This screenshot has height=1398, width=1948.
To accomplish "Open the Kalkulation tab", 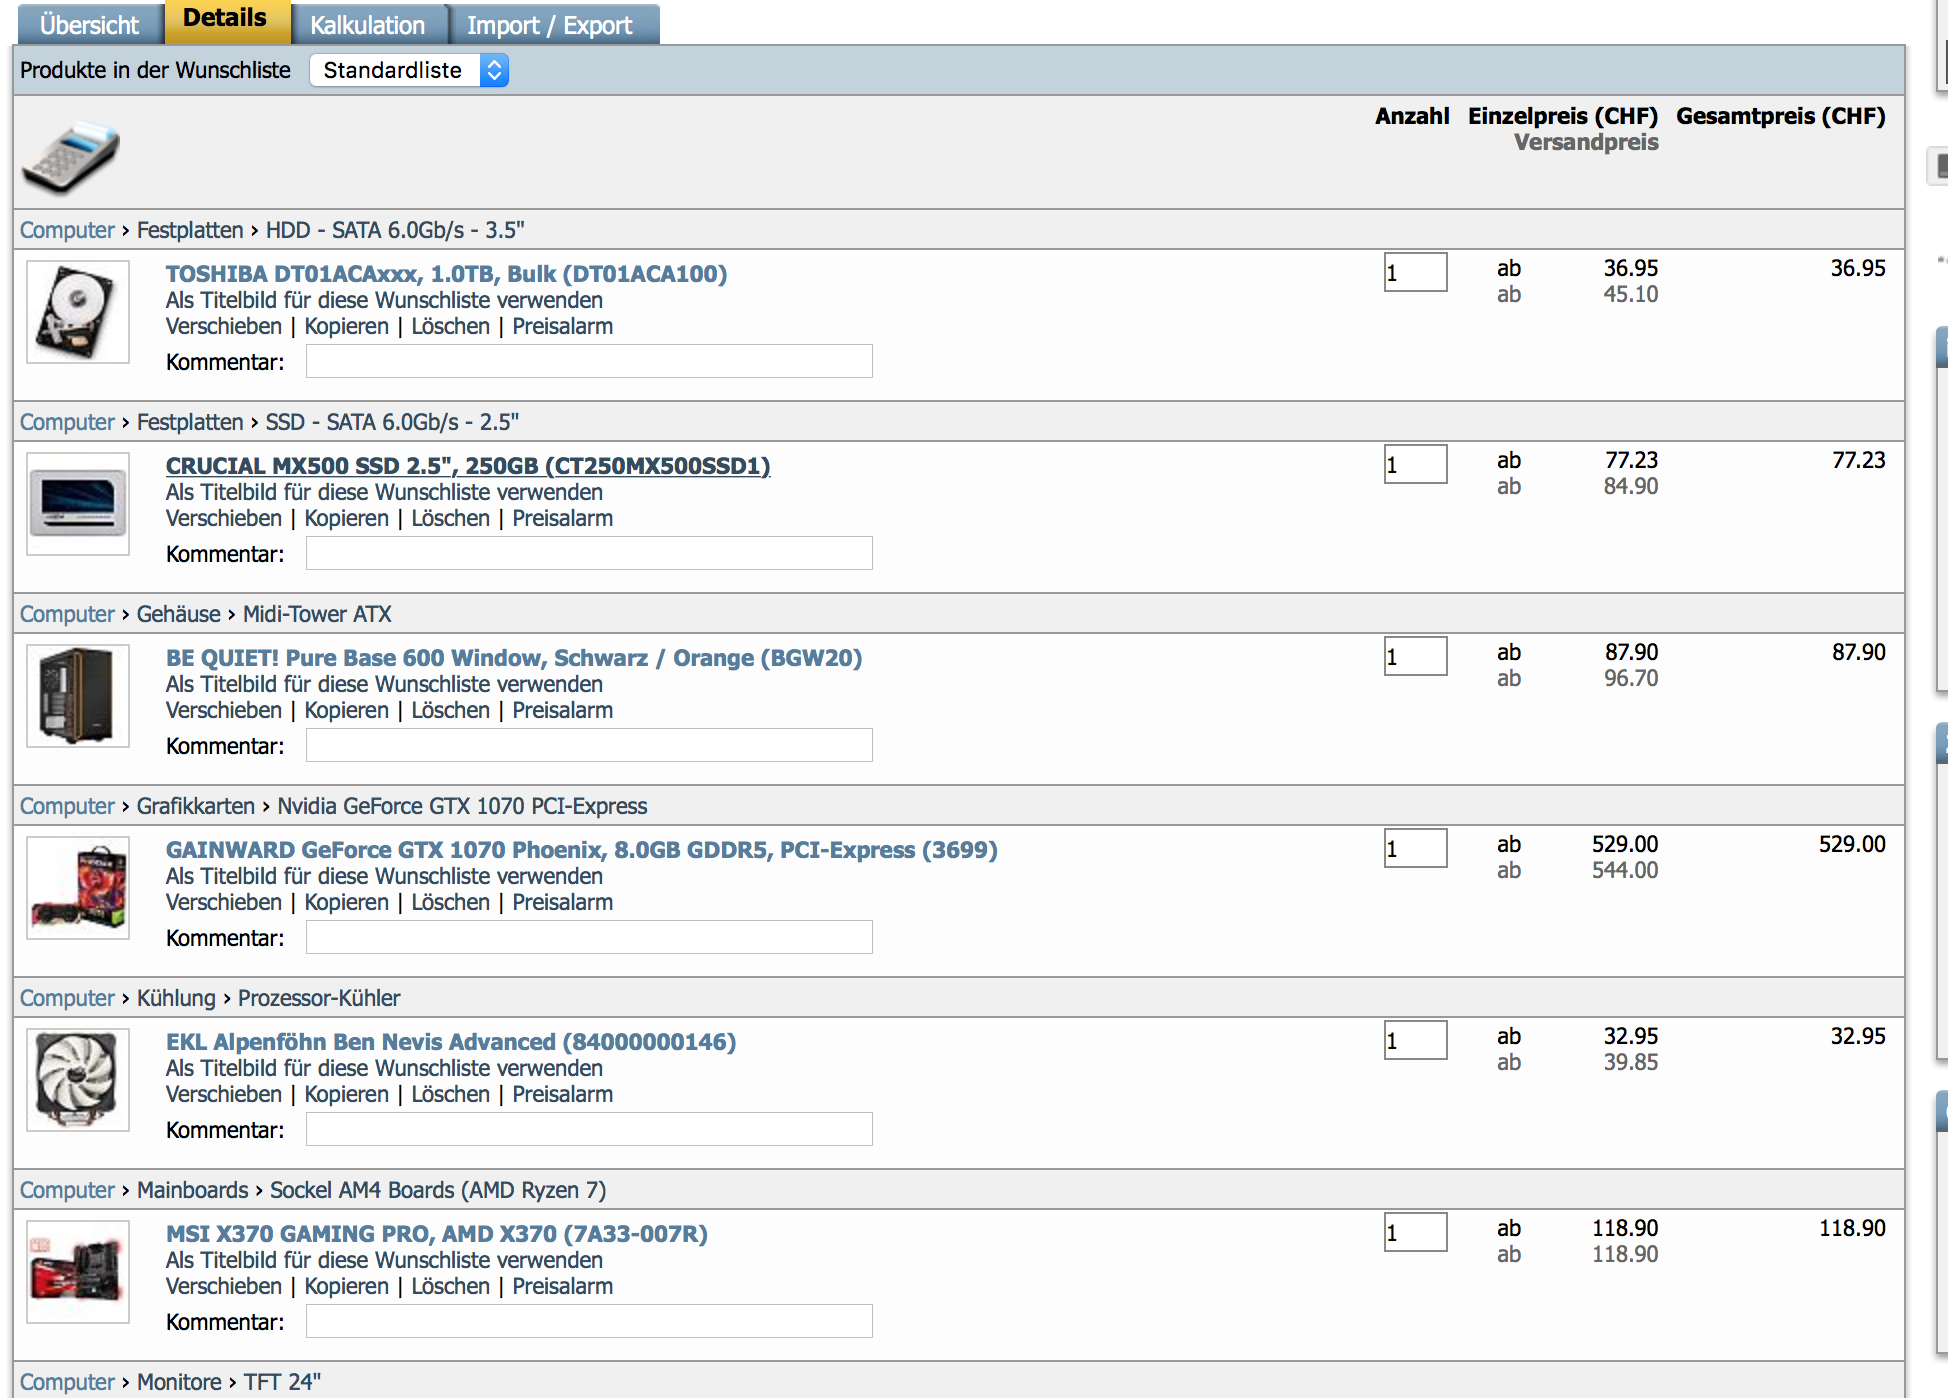I will 368,25.
